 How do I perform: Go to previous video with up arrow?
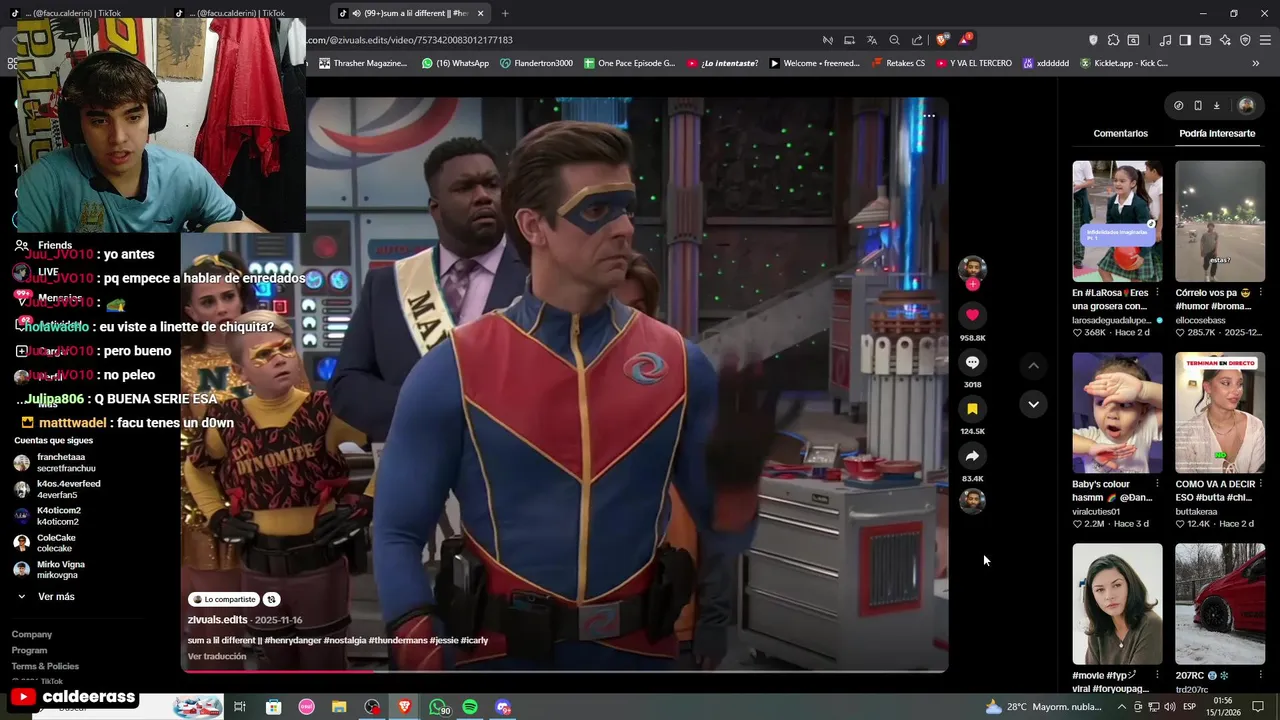pos(1033,366)
